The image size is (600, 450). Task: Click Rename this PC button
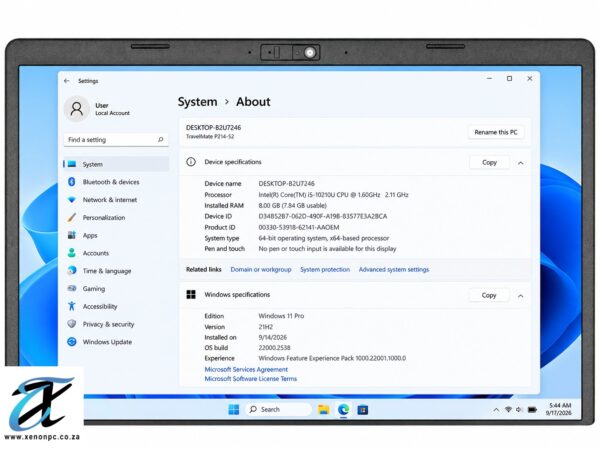pyautogui.click(x=496, y=132)
